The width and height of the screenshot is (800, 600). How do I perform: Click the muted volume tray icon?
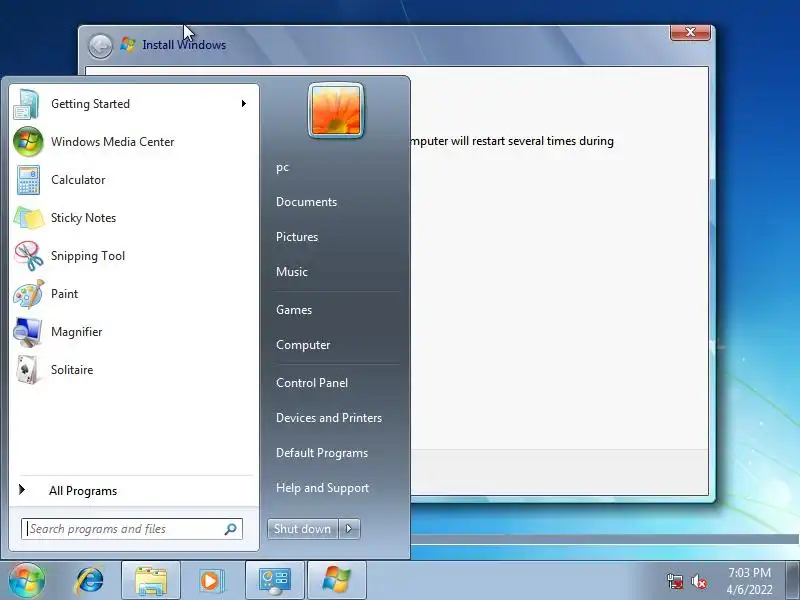tap(699, 581)
